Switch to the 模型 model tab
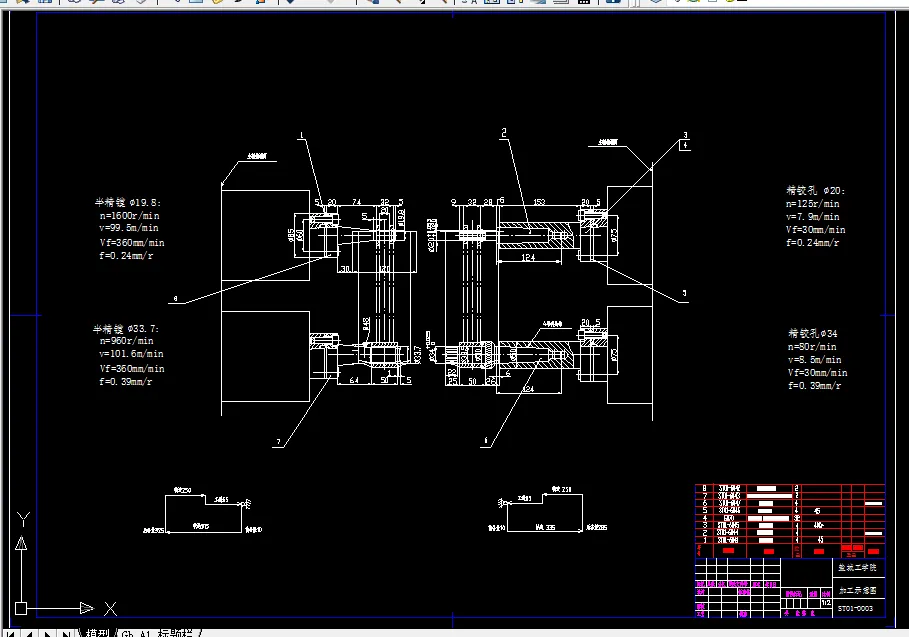Screen dimensions: 909x637 [97, 633]
